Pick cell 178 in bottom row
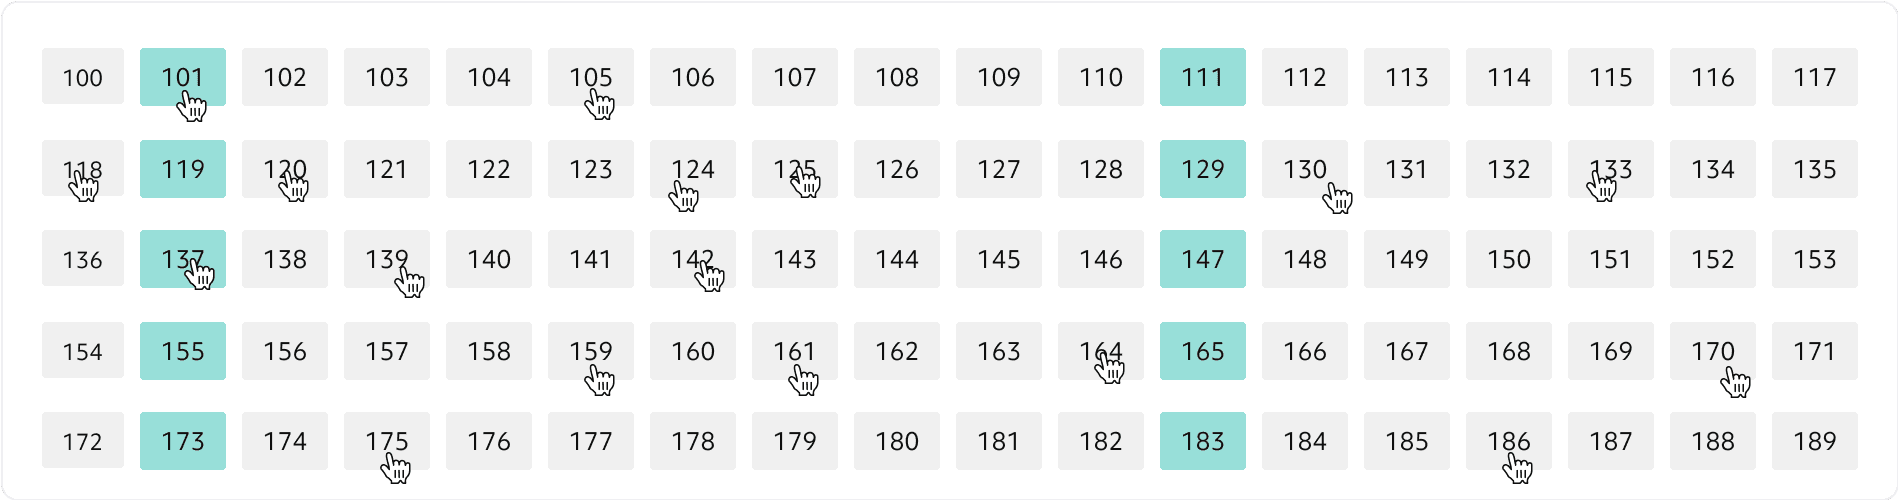Viewport: 1898px width, 500px height. pos(692,441)
